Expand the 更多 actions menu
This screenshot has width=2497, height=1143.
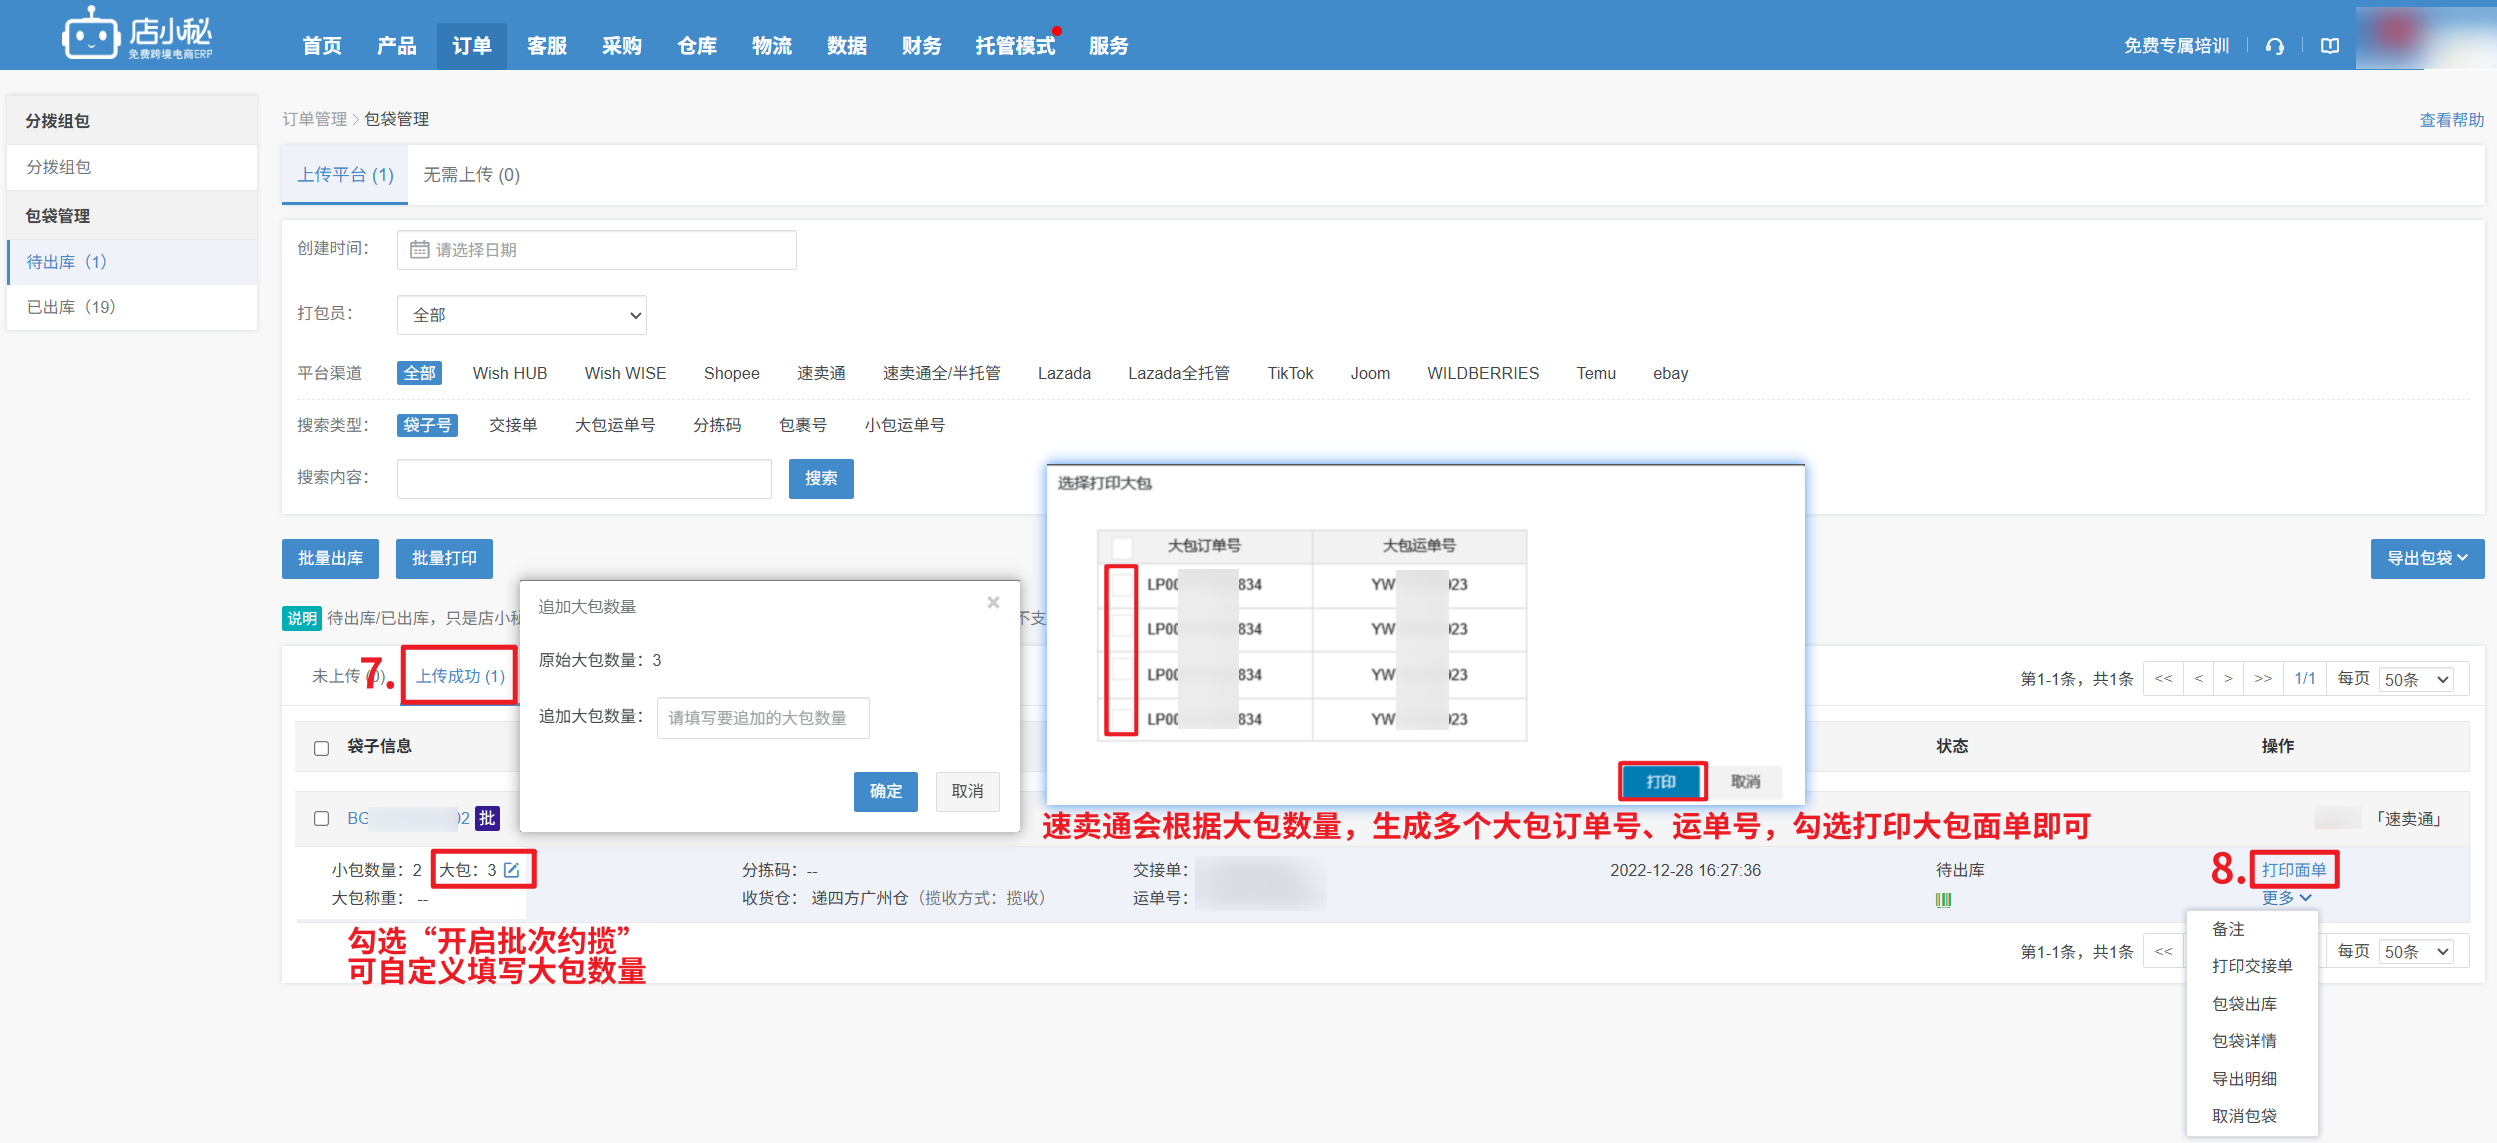click(2286, 898)
